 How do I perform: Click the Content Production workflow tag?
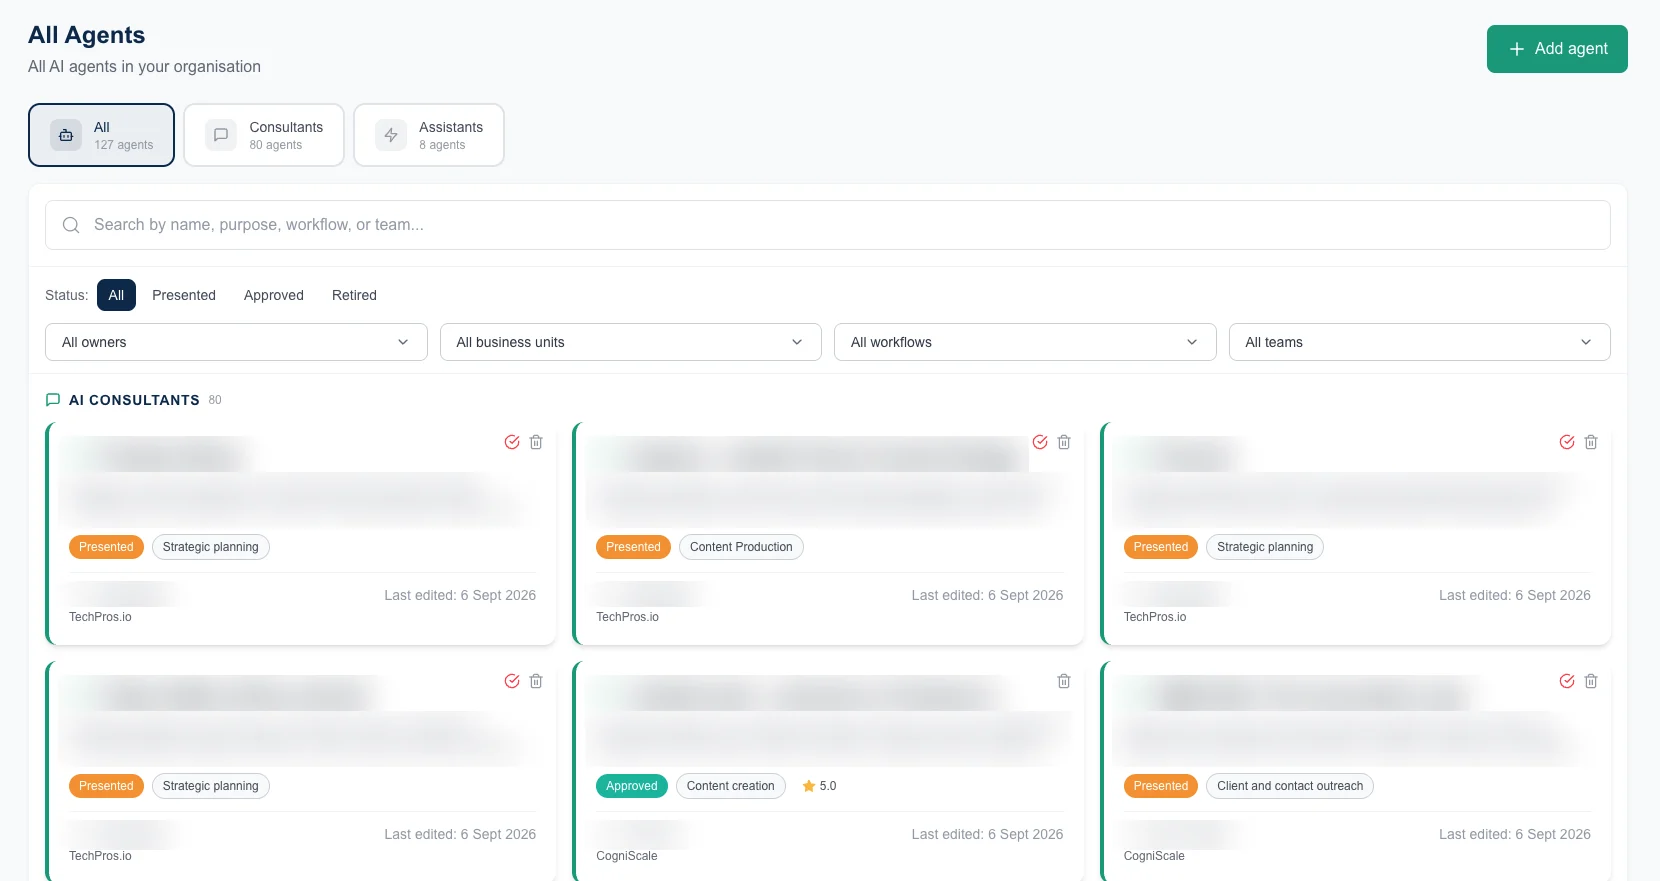[x=741, y=547]
